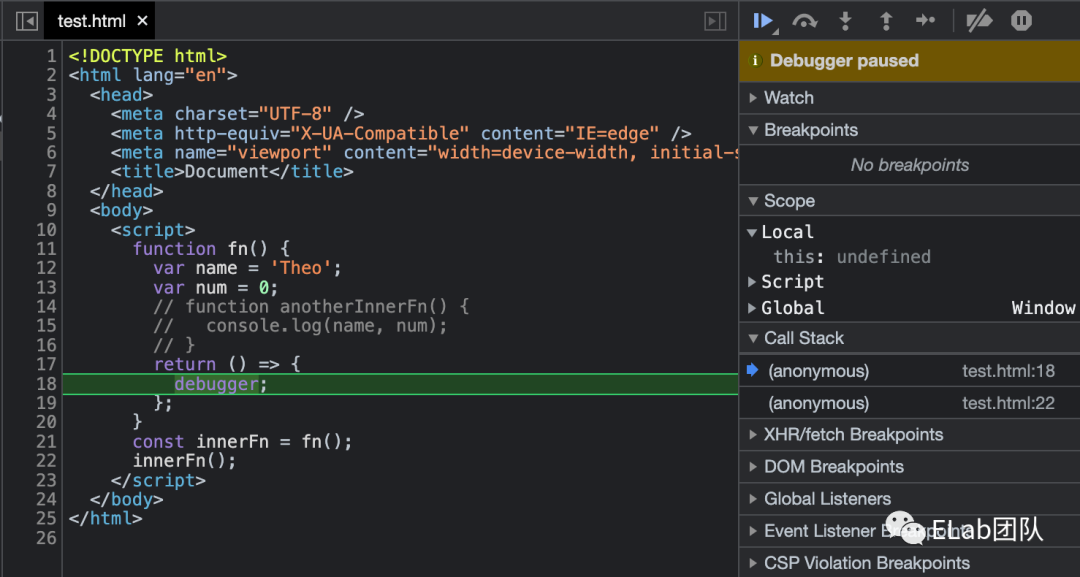This screenshot has height=577, width=1080.
Task: Click 'this: undefined' in Local scope
Action: [851, 257]
